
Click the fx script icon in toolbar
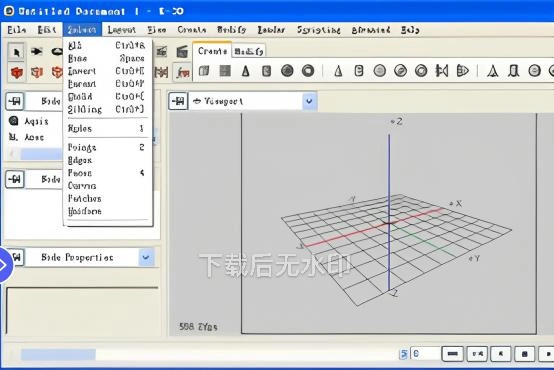tap(182, 73)
